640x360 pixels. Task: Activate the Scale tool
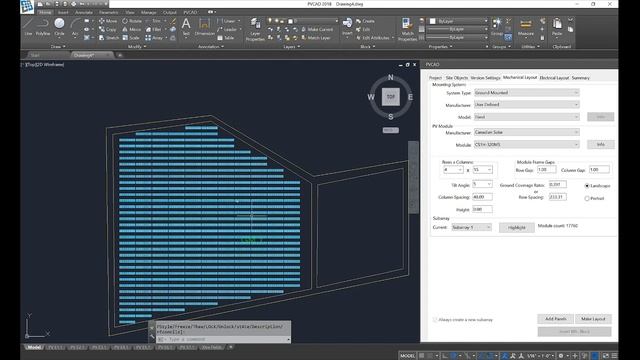(131, 38)
